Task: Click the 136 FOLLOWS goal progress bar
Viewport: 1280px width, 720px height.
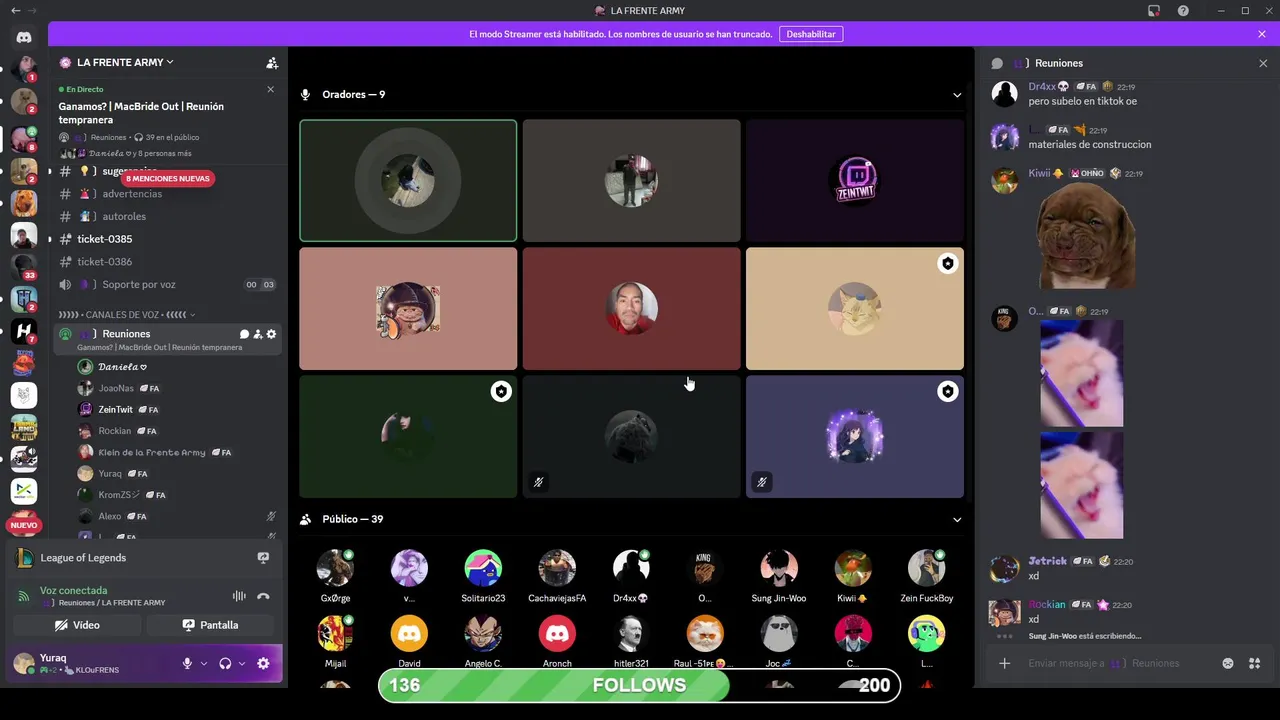Action: (640, 685)
